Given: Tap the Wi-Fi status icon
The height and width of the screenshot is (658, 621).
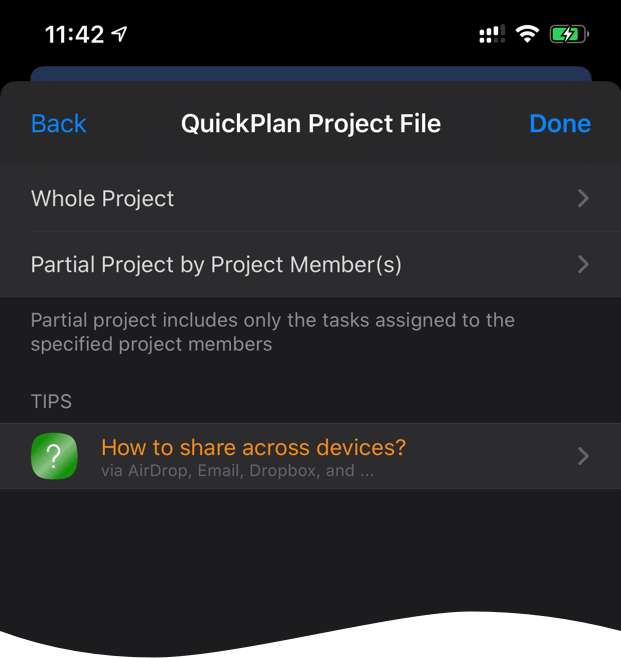Looking at the screenshot, I should coord(527,35).
